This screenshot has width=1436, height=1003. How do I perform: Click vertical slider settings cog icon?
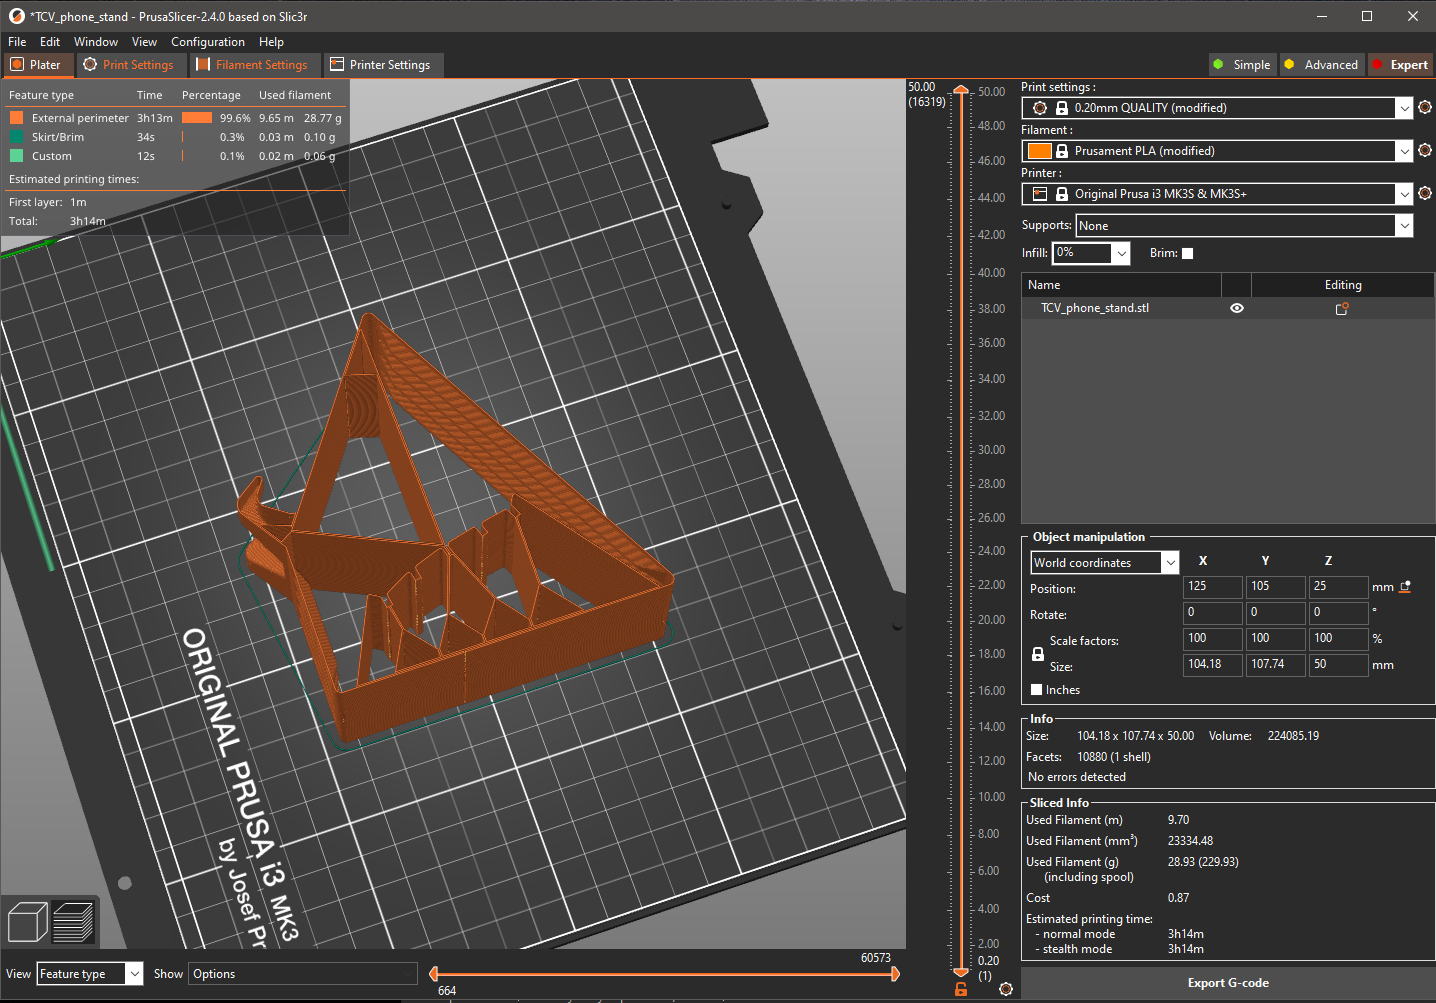[x=1006, y=989]
